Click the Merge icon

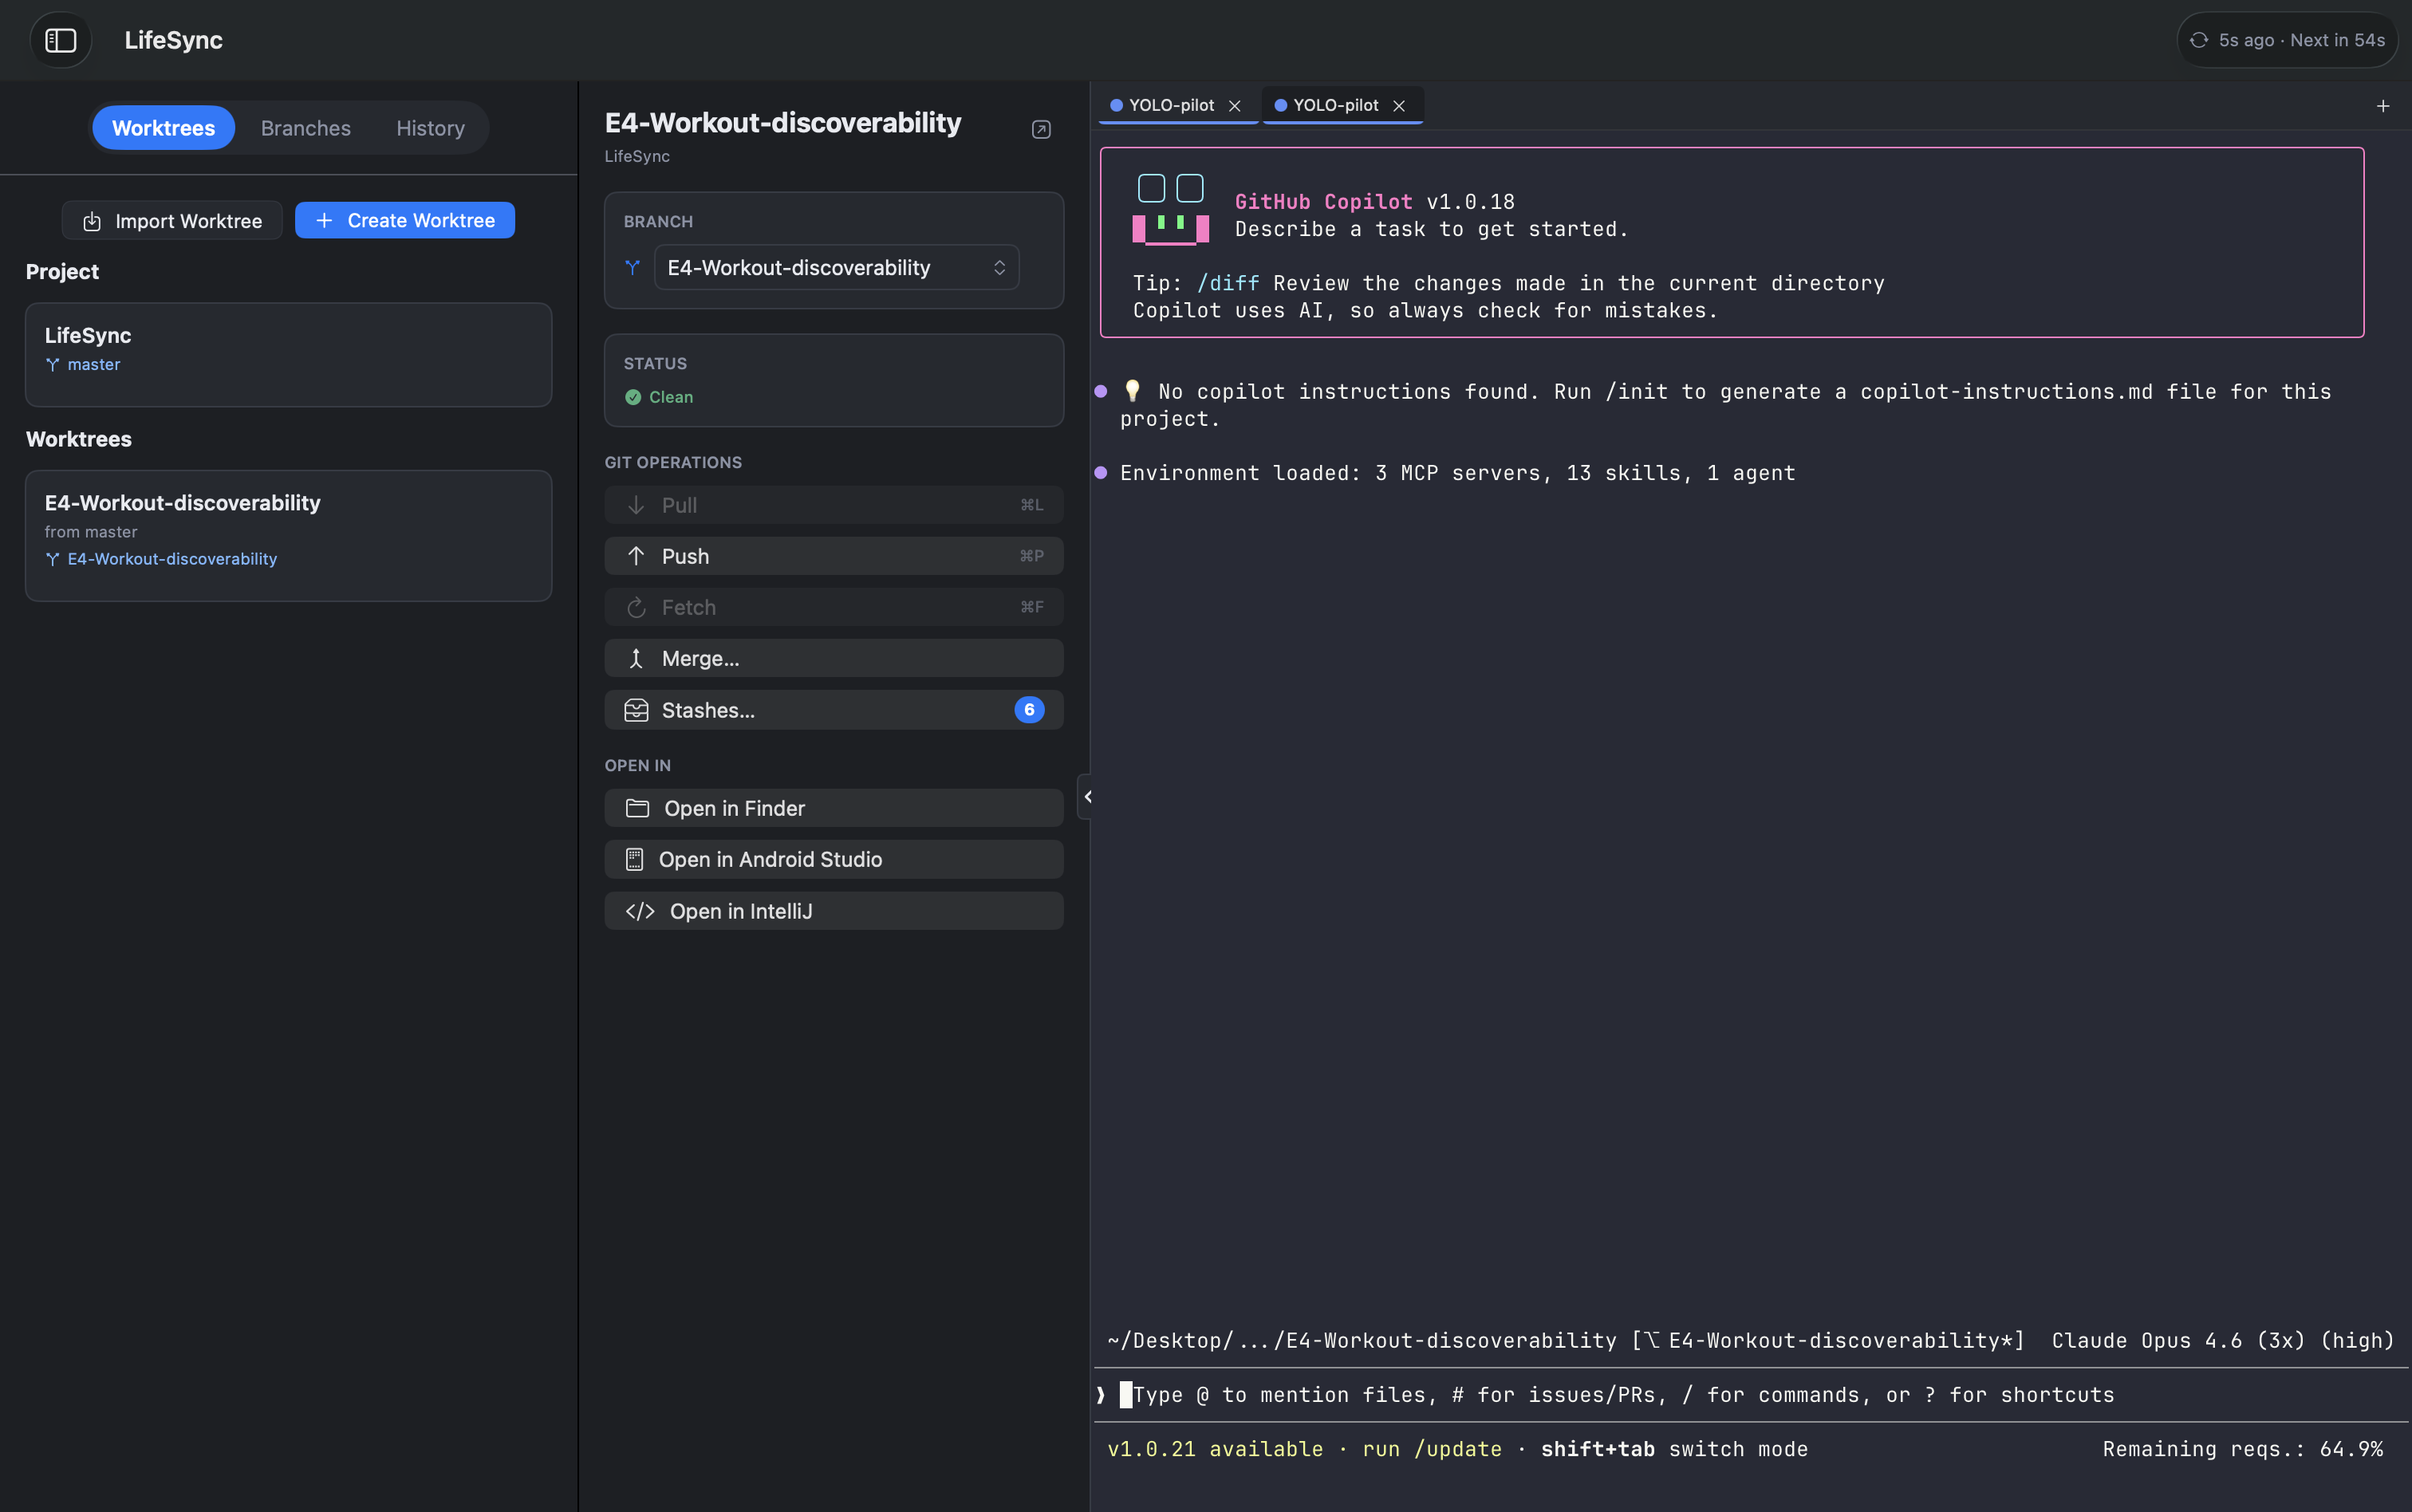point(636,658)
